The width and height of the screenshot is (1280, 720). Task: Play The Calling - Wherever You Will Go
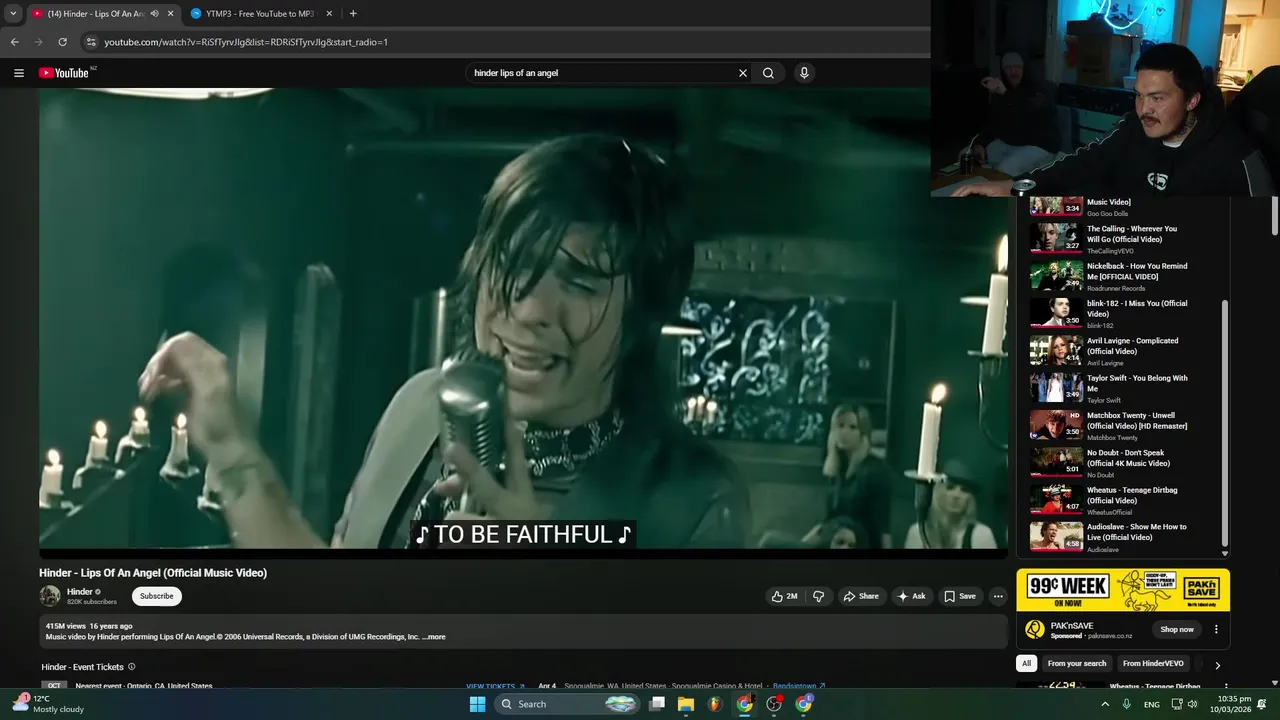pyautogui.click(x=1132, y=234)
